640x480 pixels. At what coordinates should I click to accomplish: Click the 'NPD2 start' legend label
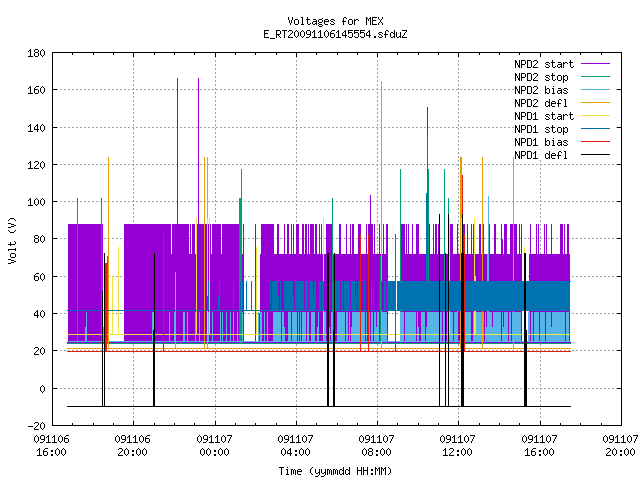[x=544, y=64]
